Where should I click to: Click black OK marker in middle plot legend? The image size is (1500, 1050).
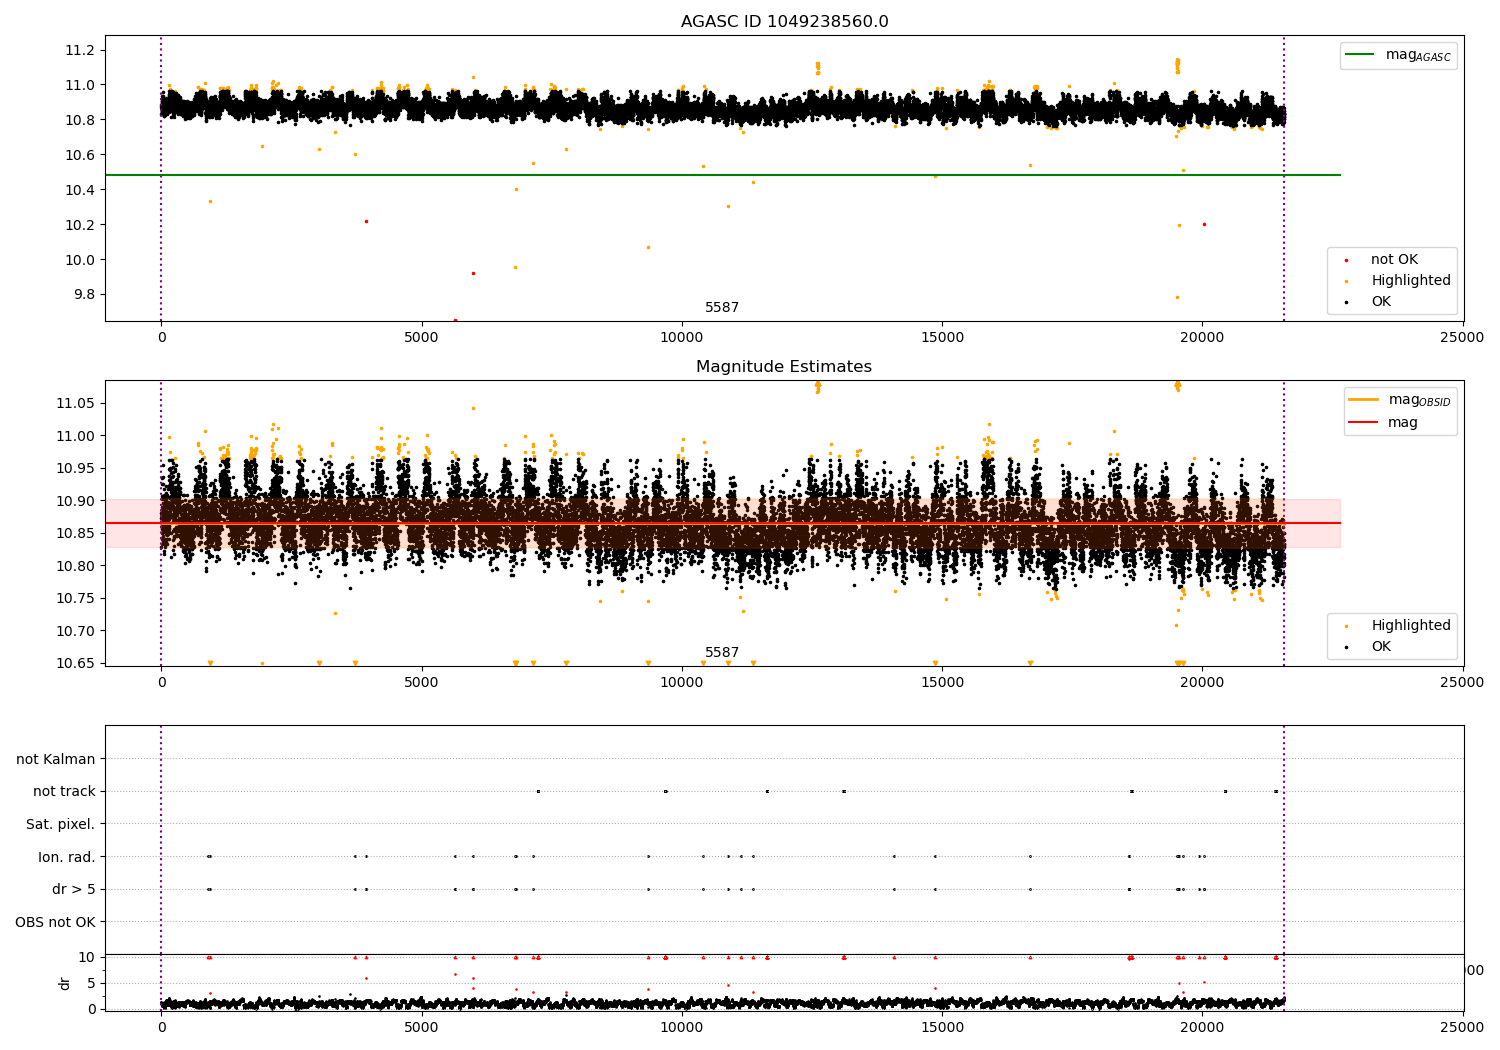1346,647
